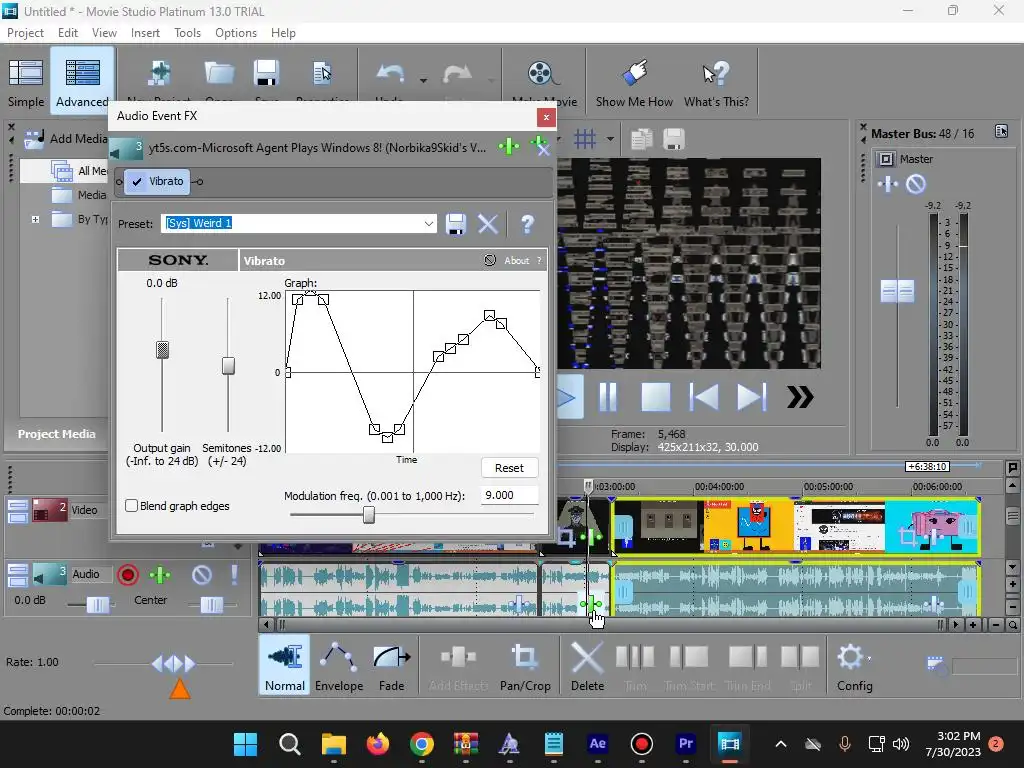Delete selected event with X icon

[587, 665]
